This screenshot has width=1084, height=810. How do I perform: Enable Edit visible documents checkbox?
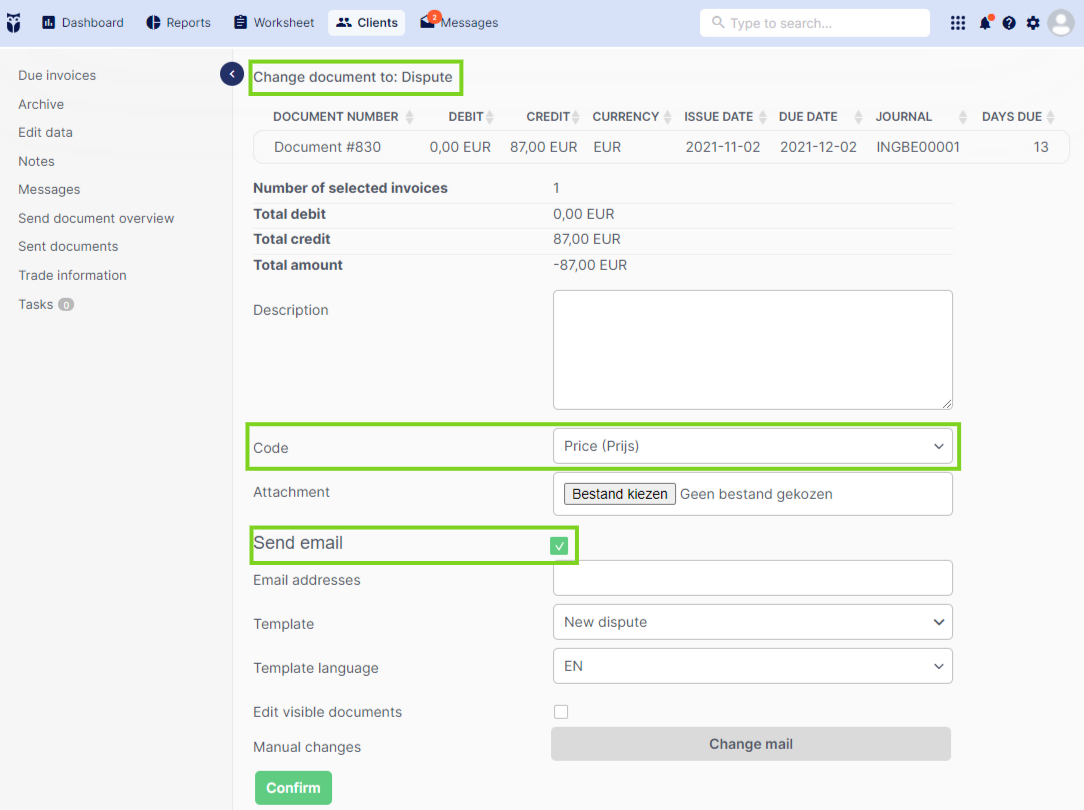click(x=561, y=712)
